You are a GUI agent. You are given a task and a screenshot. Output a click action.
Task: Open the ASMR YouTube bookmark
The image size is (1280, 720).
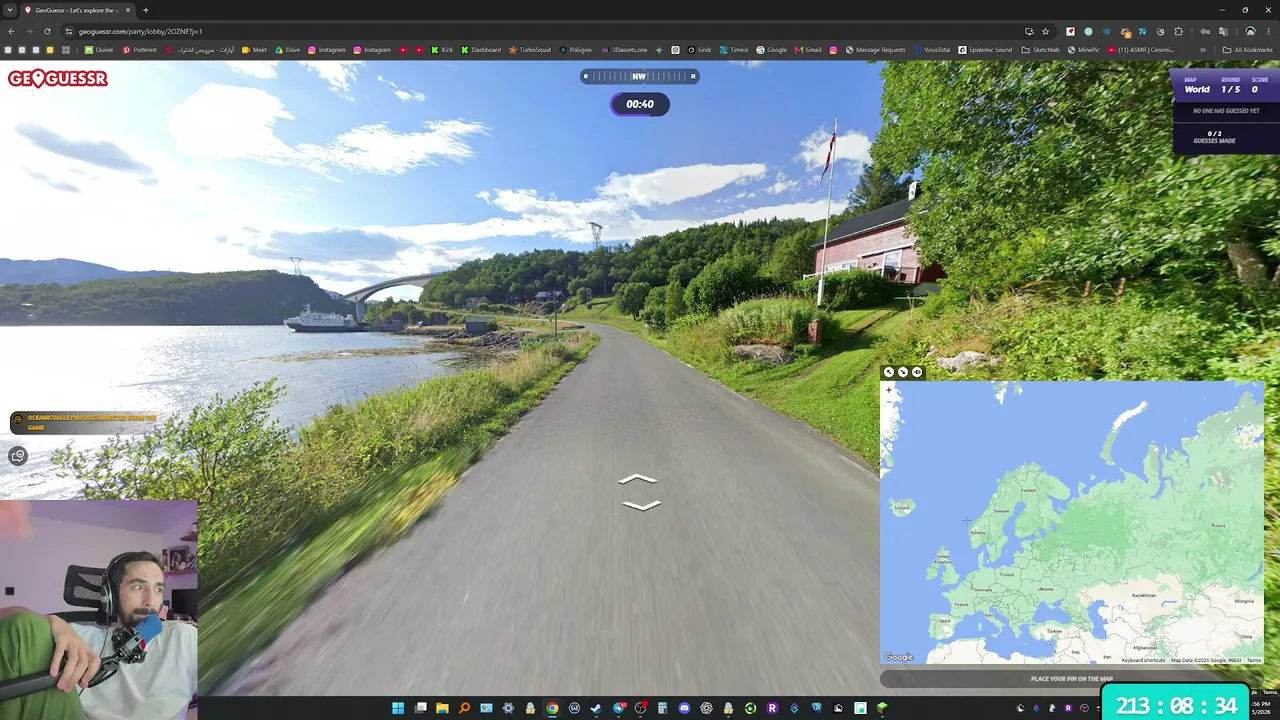coord(1140,50)
